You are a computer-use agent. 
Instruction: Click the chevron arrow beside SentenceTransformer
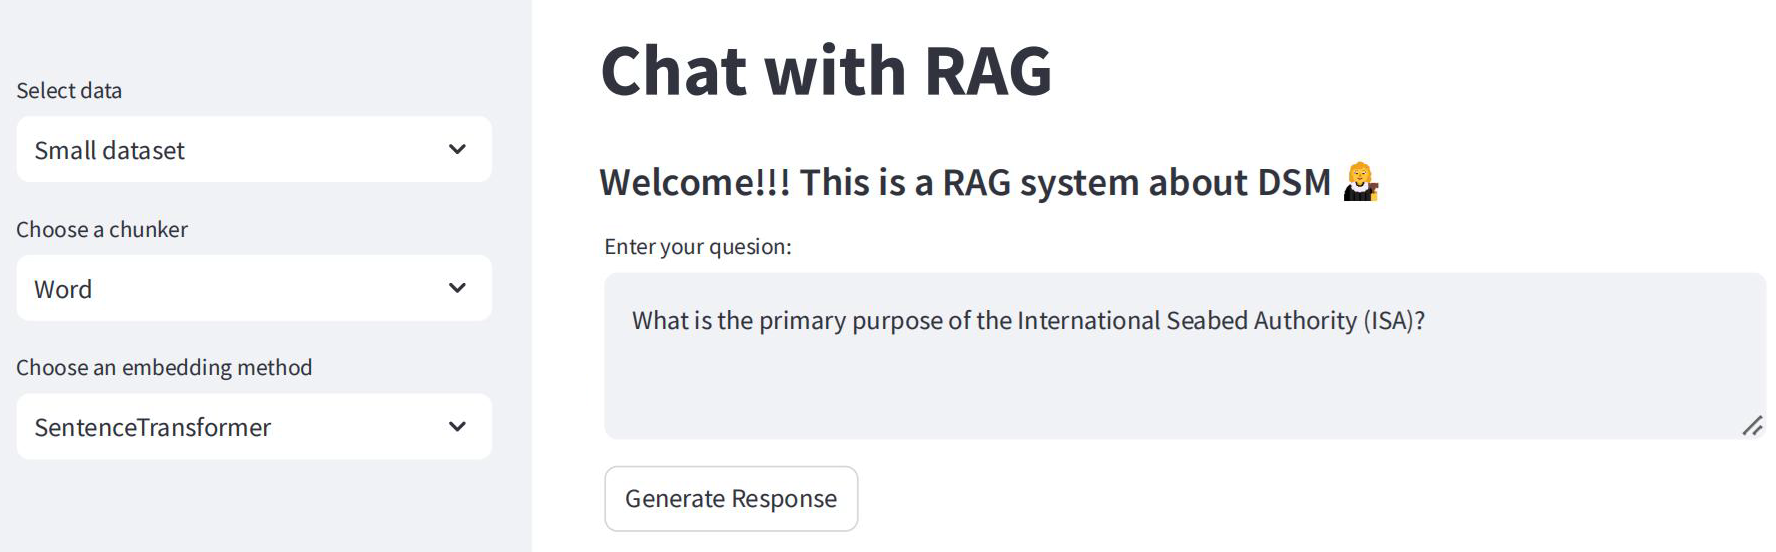(457, 427)
